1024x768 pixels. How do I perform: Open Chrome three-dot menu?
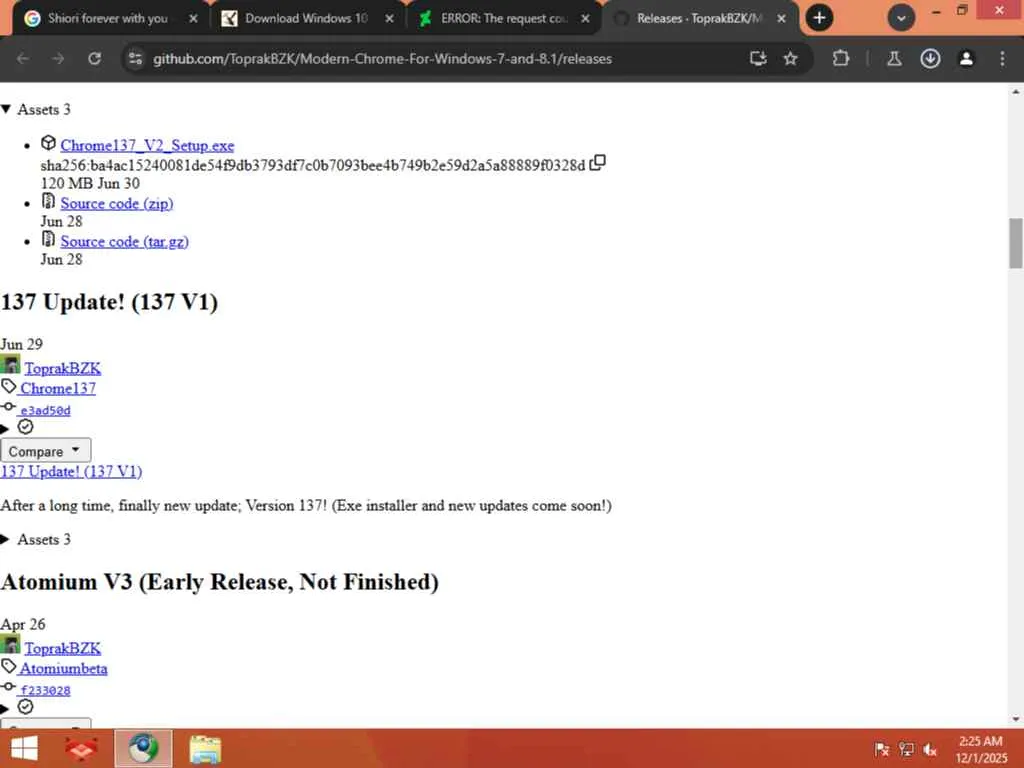pyautogui.click(x=1002, y=59)
